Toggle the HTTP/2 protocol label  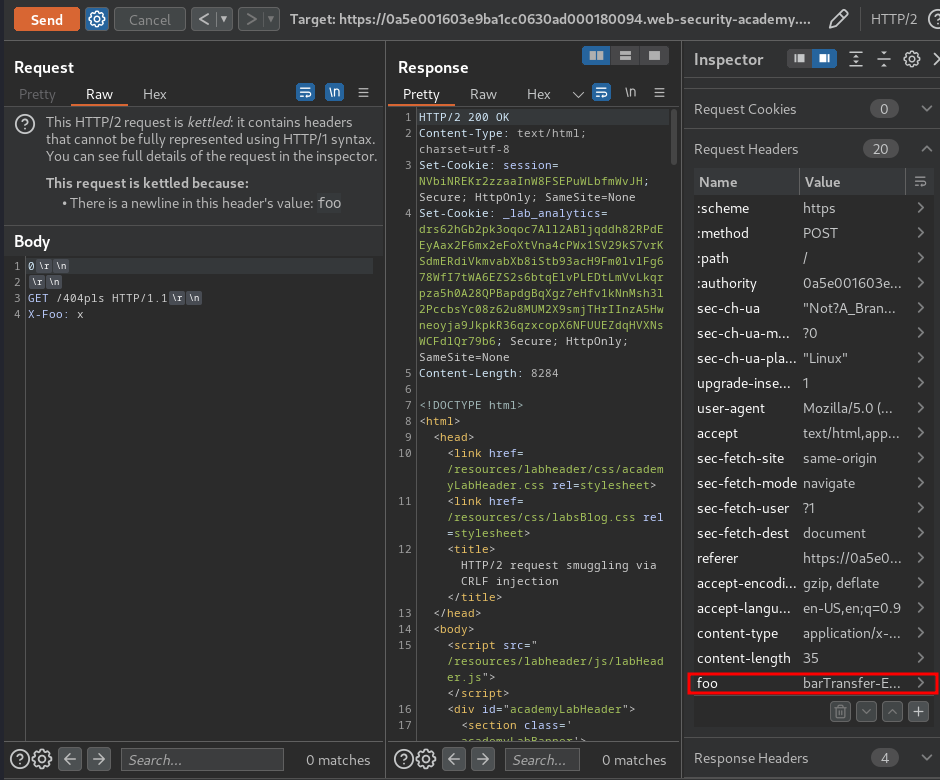click(x=893, y=19)
